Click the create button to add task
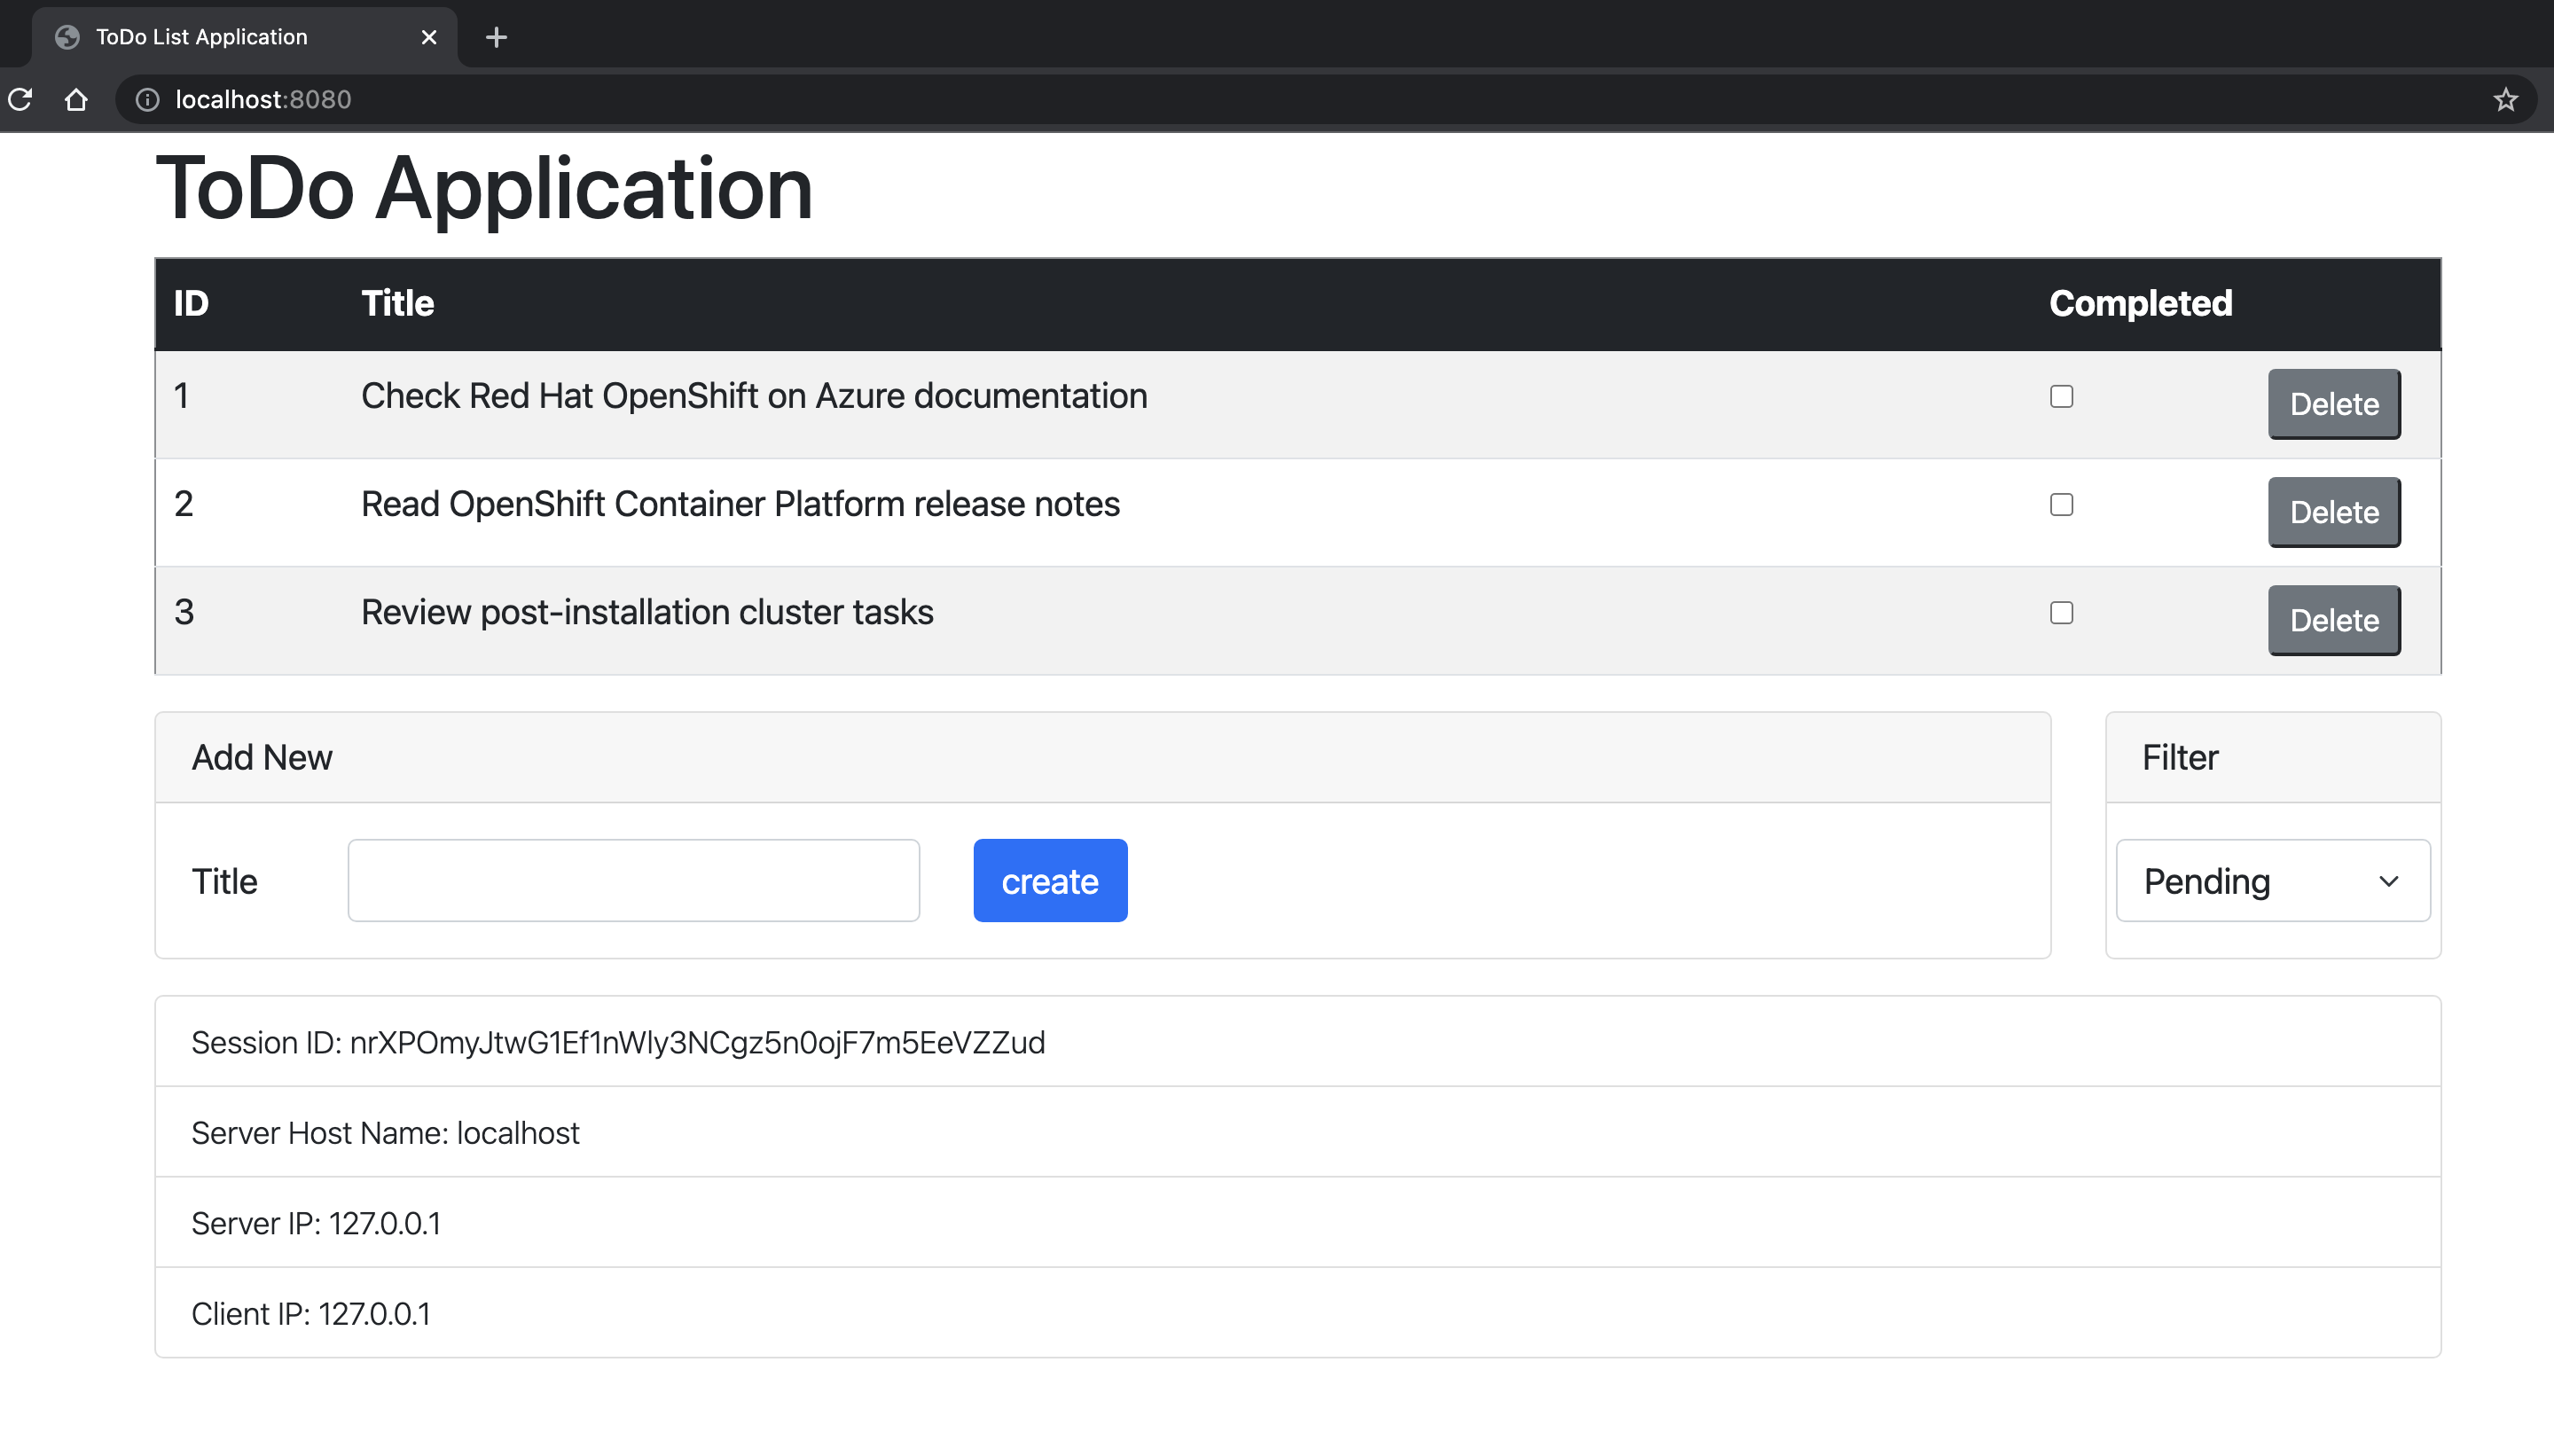 (x=1051, y=879)
